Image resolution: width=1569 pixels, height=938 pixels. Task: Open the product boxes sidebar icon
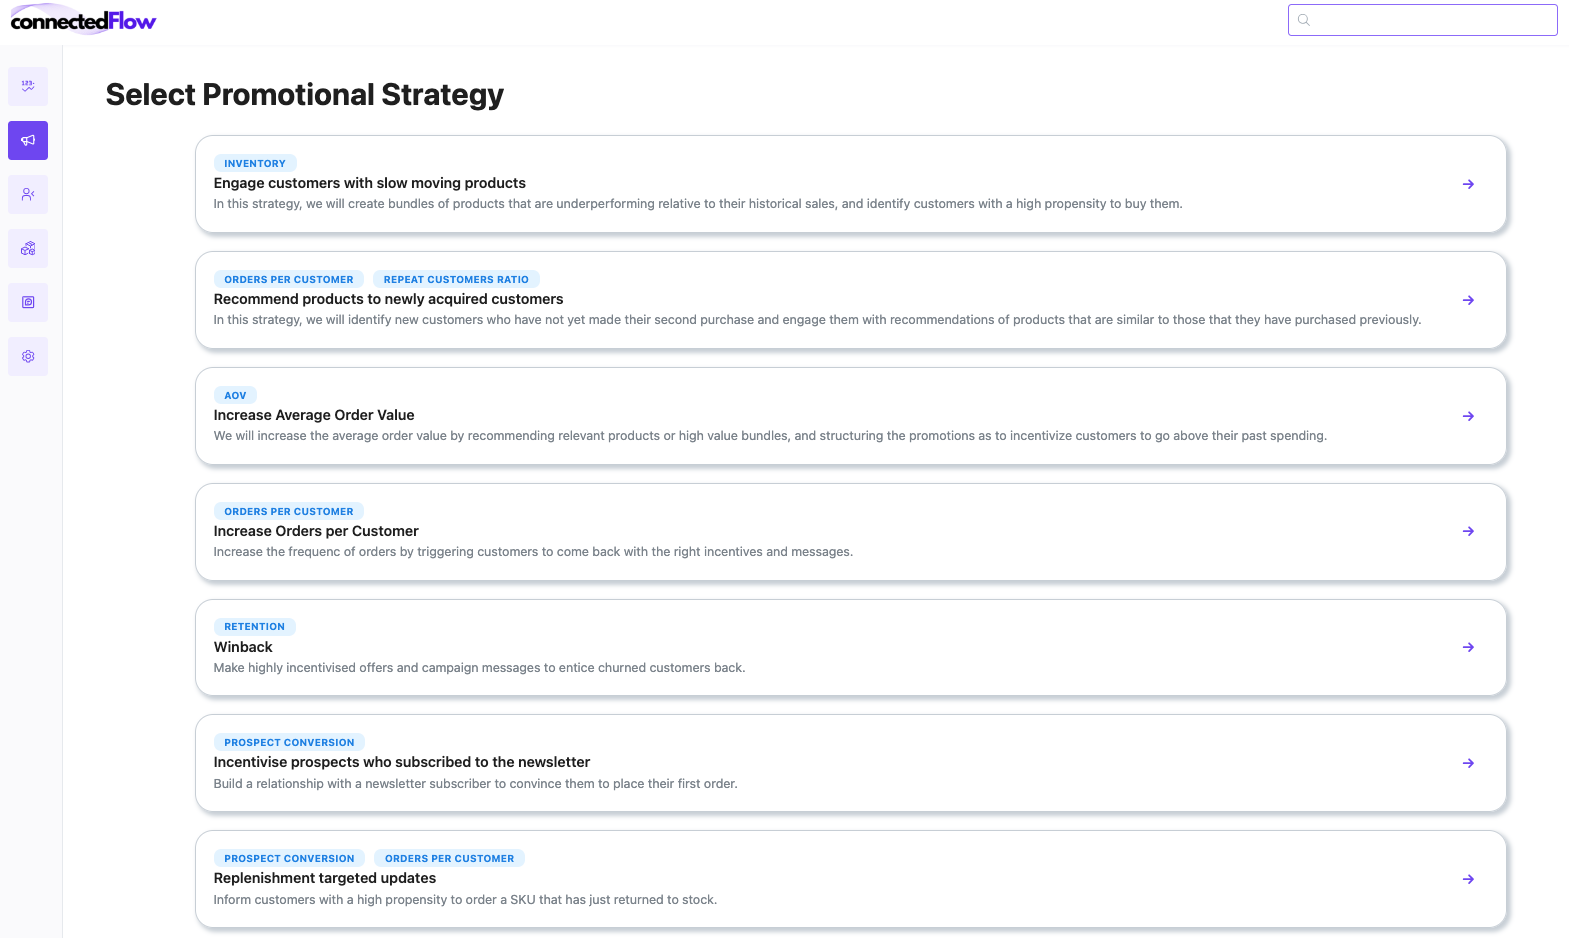[28, 248]
